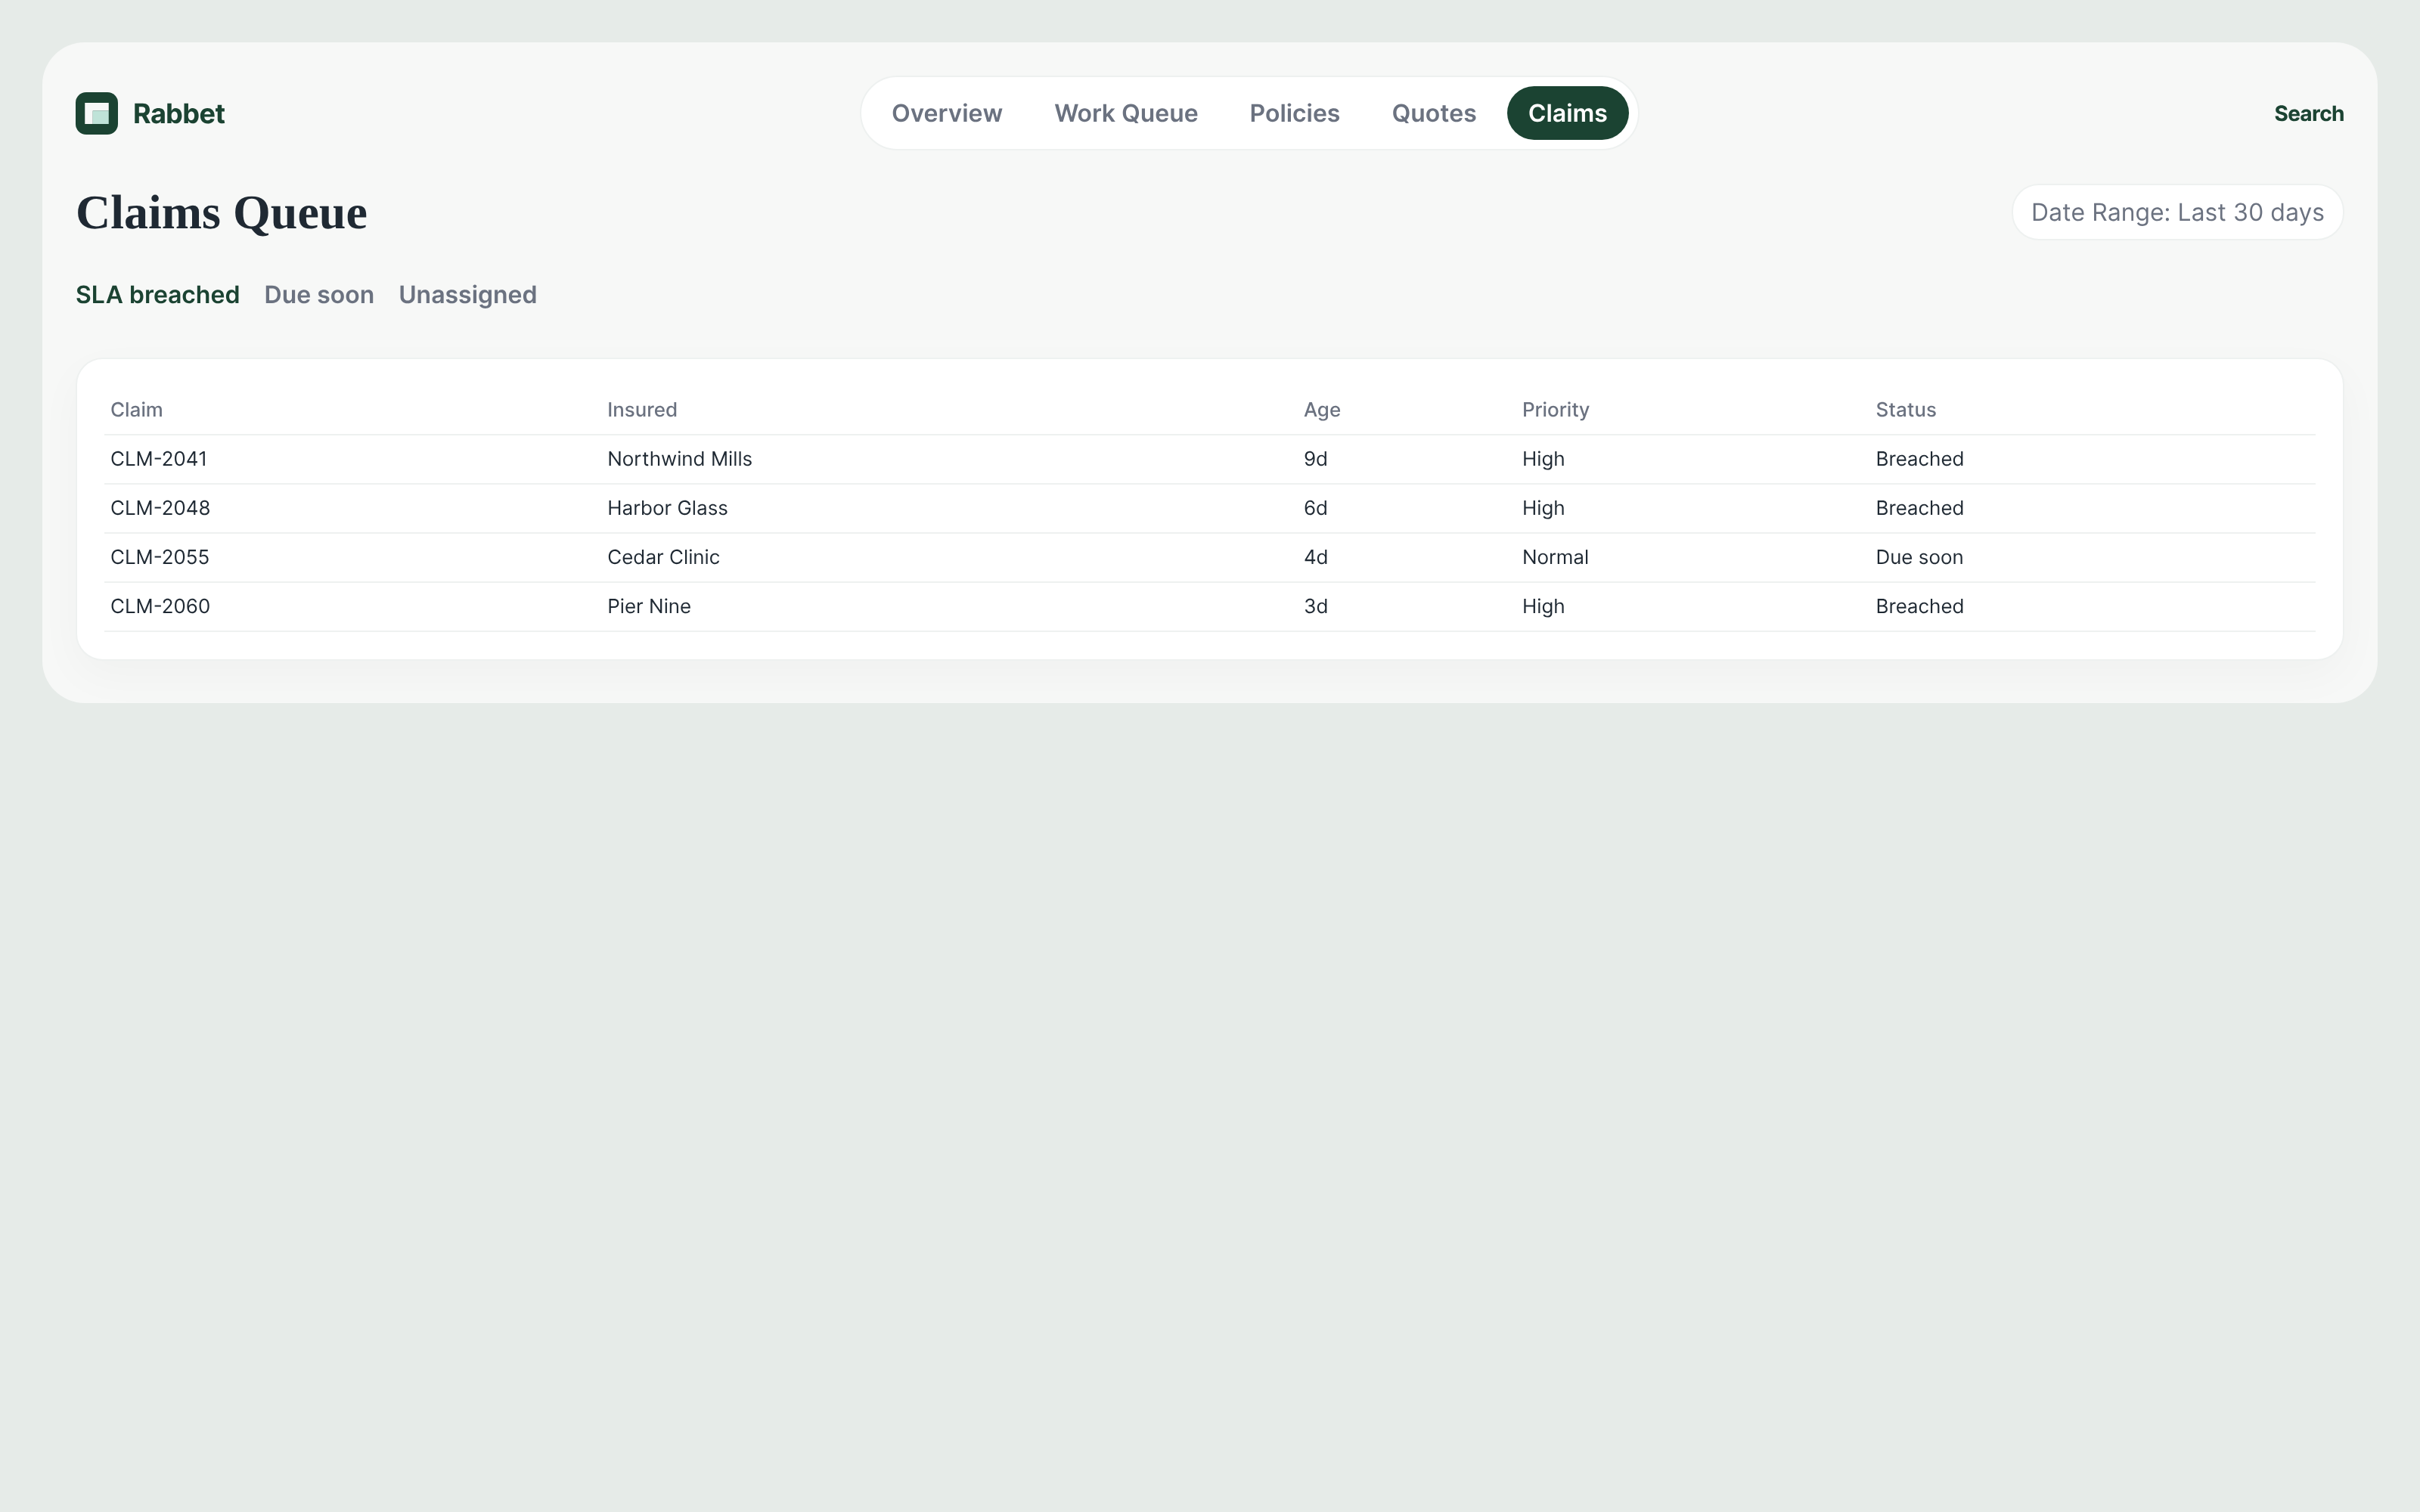Click Breached status for CLM-2041
The image size is (2420, 1512).
click(x=1919, y=459)
